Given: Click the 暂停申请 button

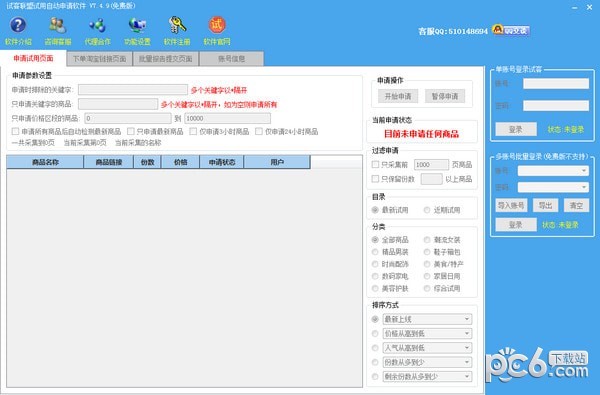Looking at the screenshot, I should tap(445, 96).
